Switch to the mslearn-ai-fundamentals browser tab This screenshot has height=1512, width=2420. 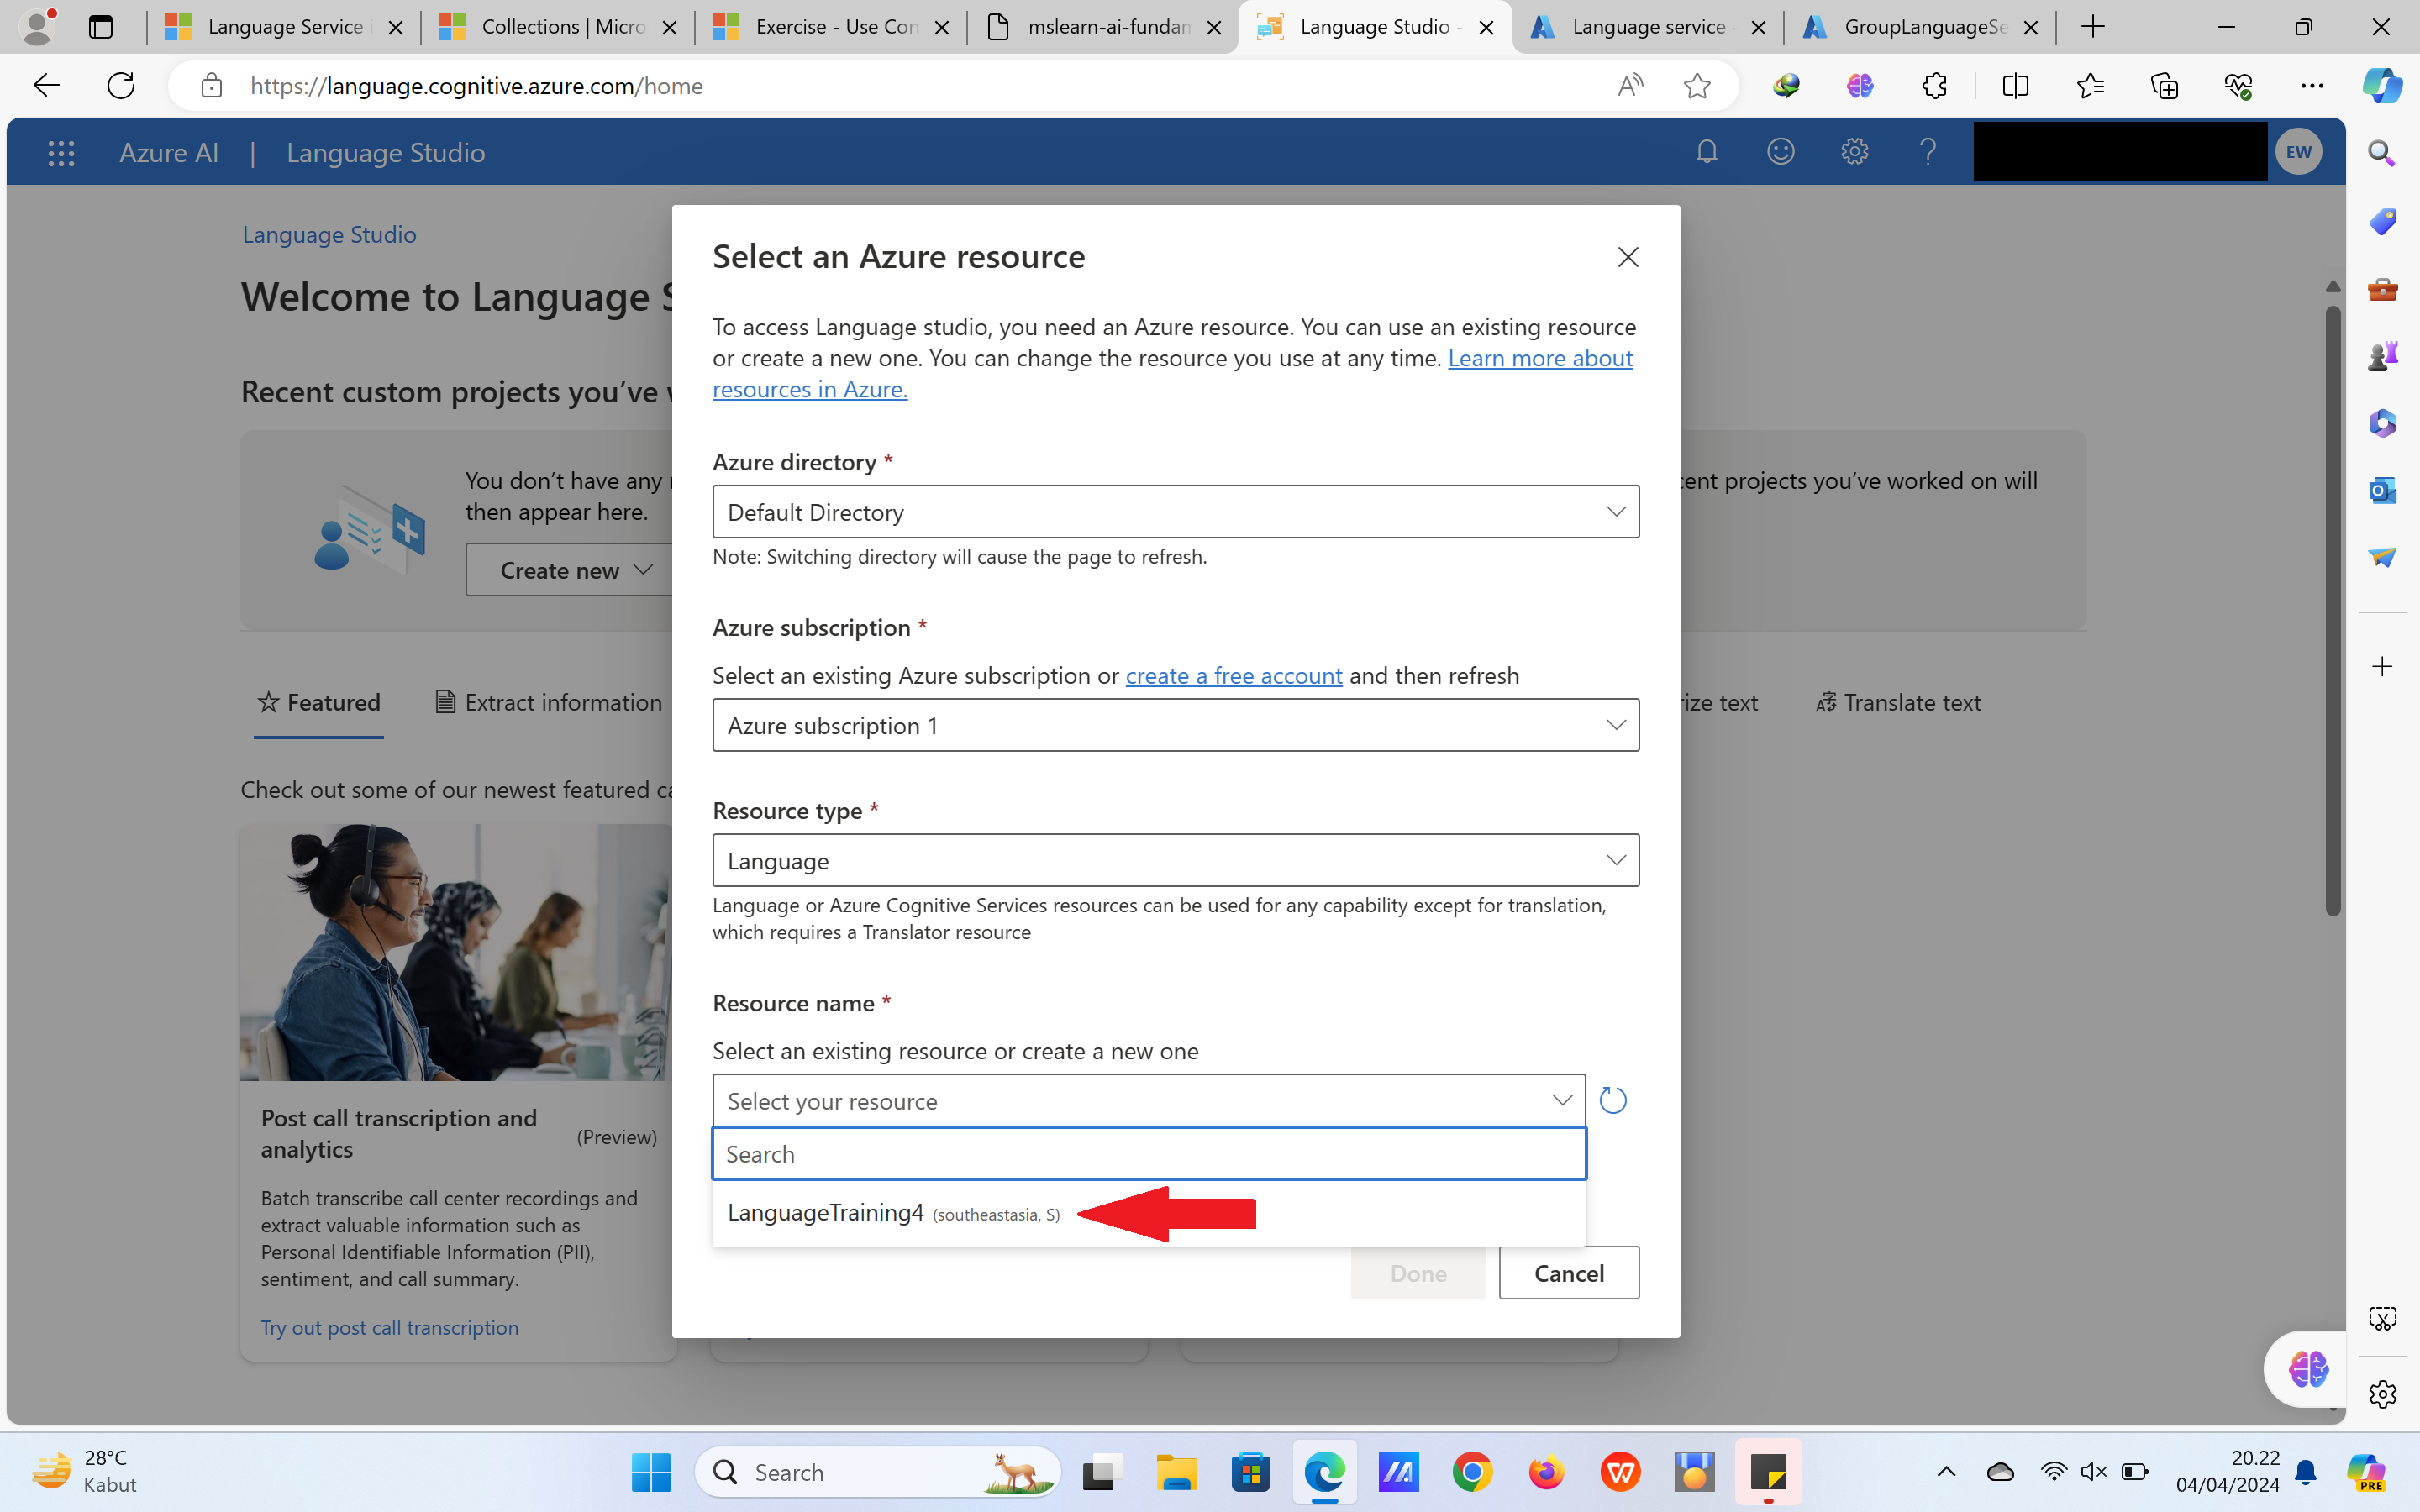click(x=1103, y=27)
